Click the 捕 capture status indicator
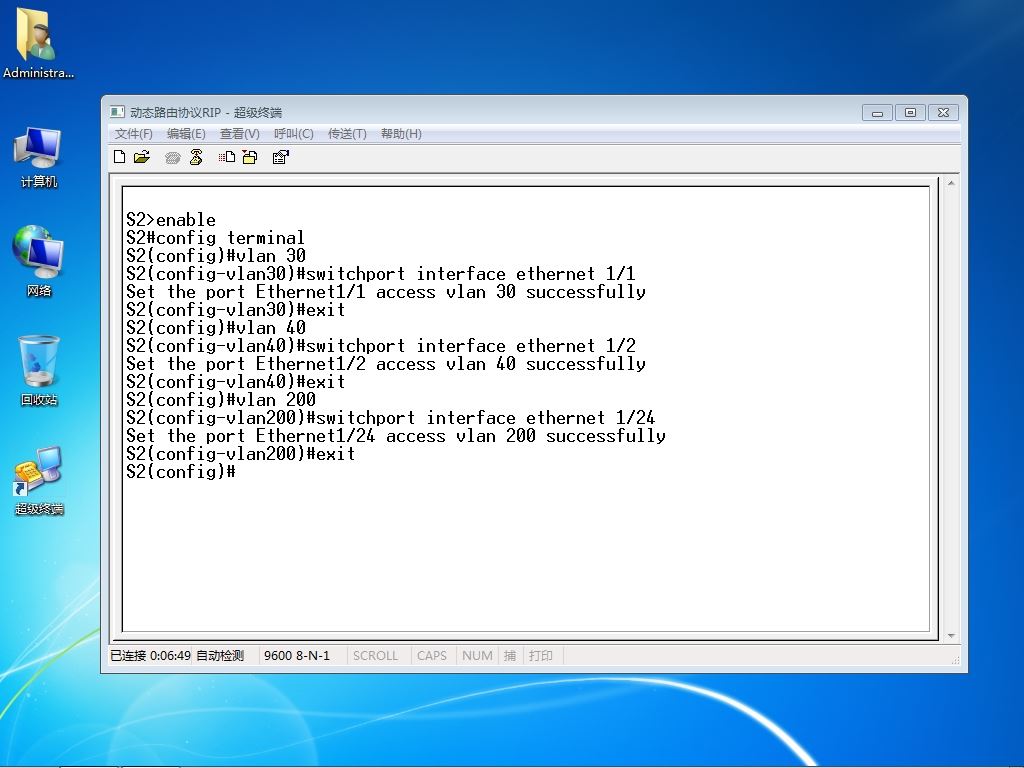1024x768 pixels. pyautogui.click(x=510, y=656)
